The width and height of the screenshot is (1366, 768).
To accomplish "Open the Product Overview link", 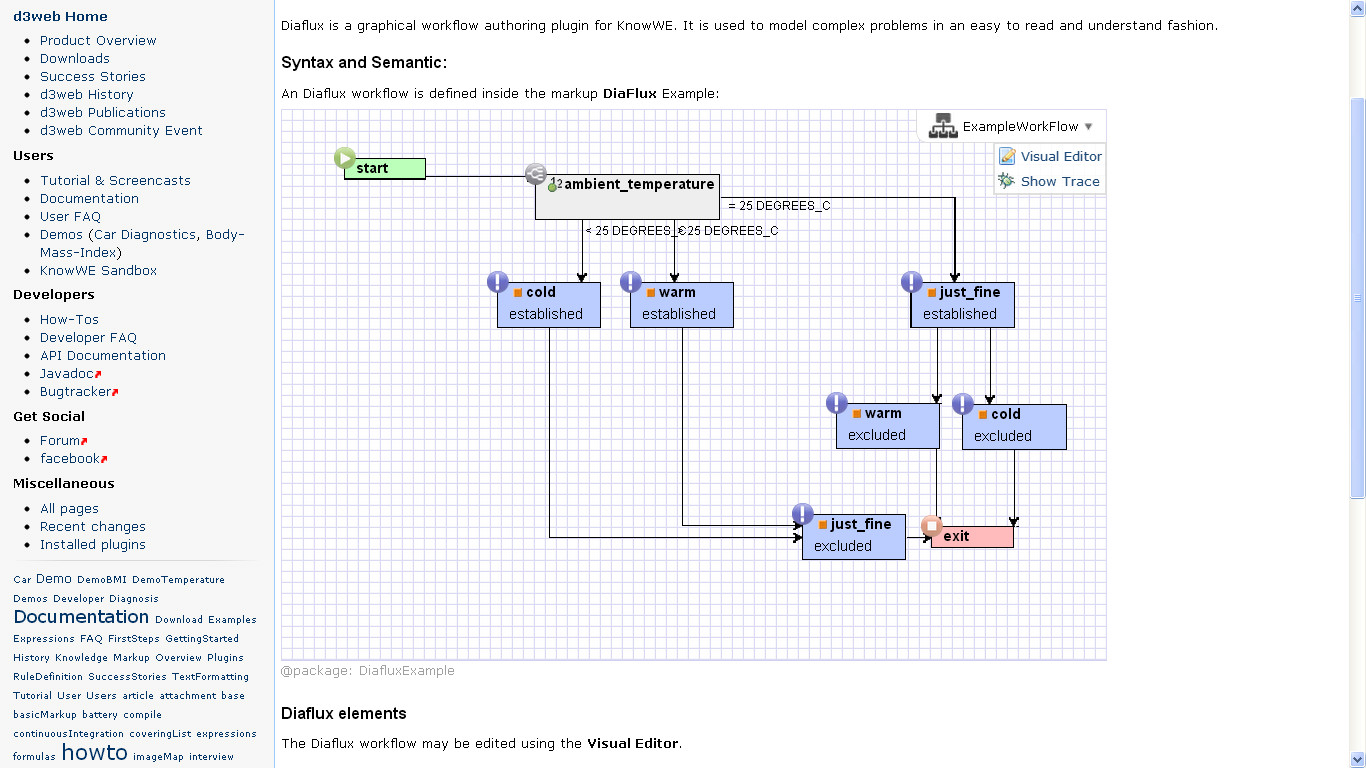I will pos(98,41).
